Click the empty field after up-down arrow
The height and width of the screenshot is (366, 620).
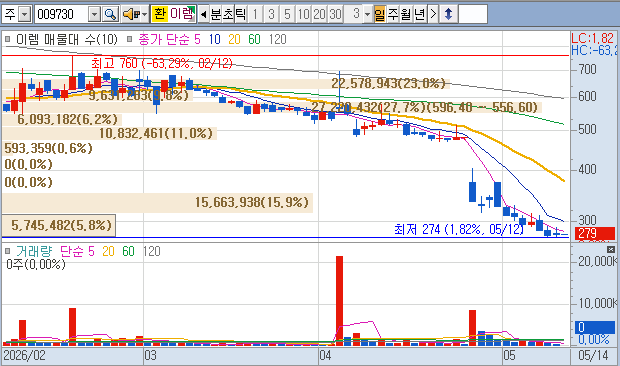point(473,15)
